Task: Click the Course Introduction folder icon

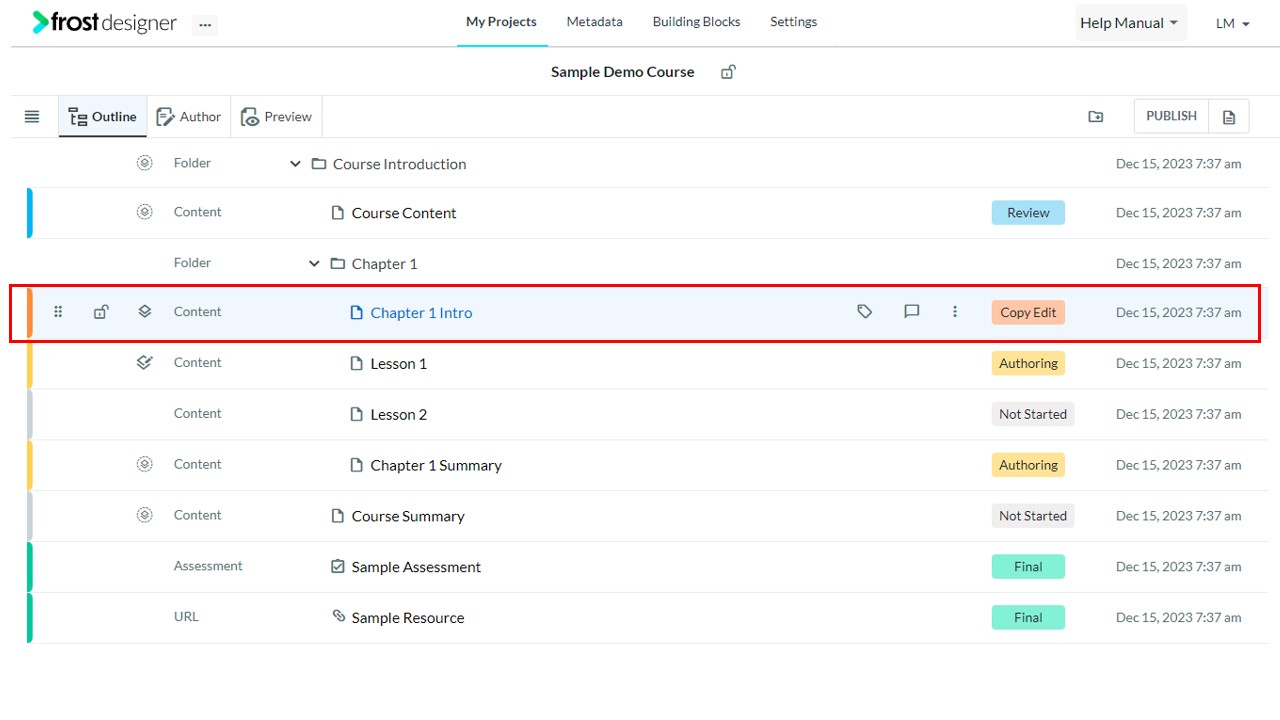Action: pyautogui.click(x=319, y=164)
